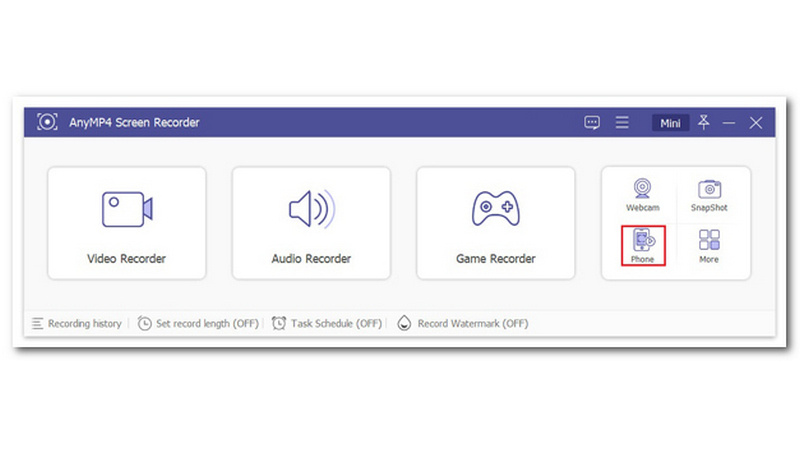Open the Game Recorder card

coord(495,223)
